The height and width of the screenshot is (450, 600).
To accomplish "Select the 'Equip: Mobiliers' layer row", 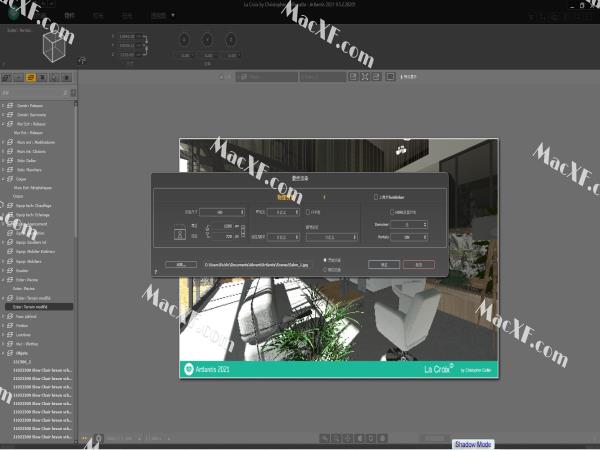I will (x=38, y=261).
